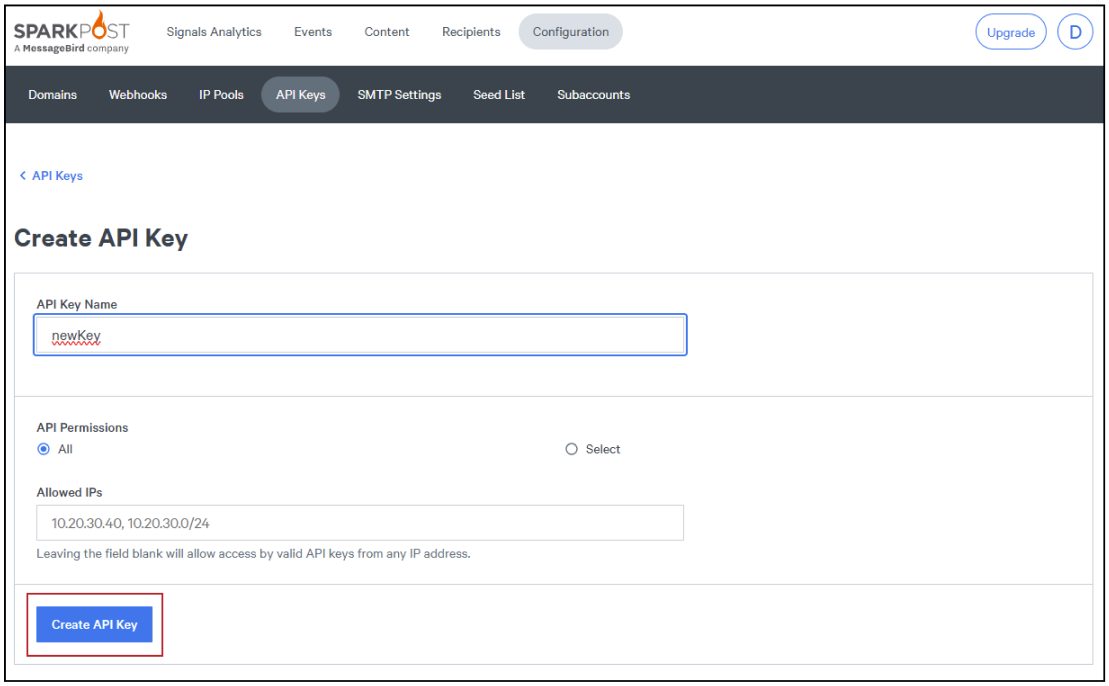Open the Configuration menu
Image resolution: width=1109 pixels, height=686 pixels.
570,32
